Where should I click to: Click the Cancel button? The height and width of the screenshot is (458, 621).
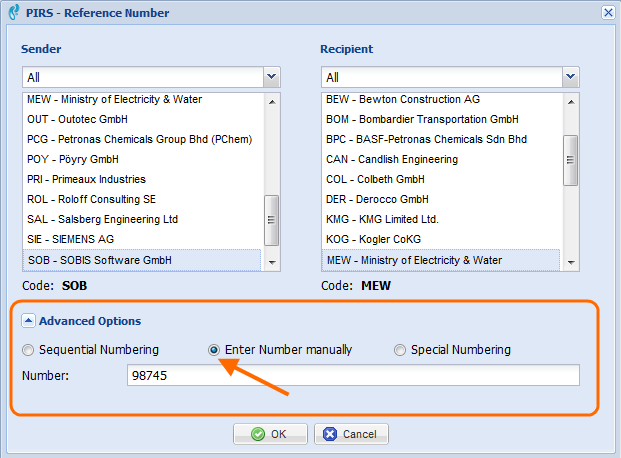click(x=351, y=434)
